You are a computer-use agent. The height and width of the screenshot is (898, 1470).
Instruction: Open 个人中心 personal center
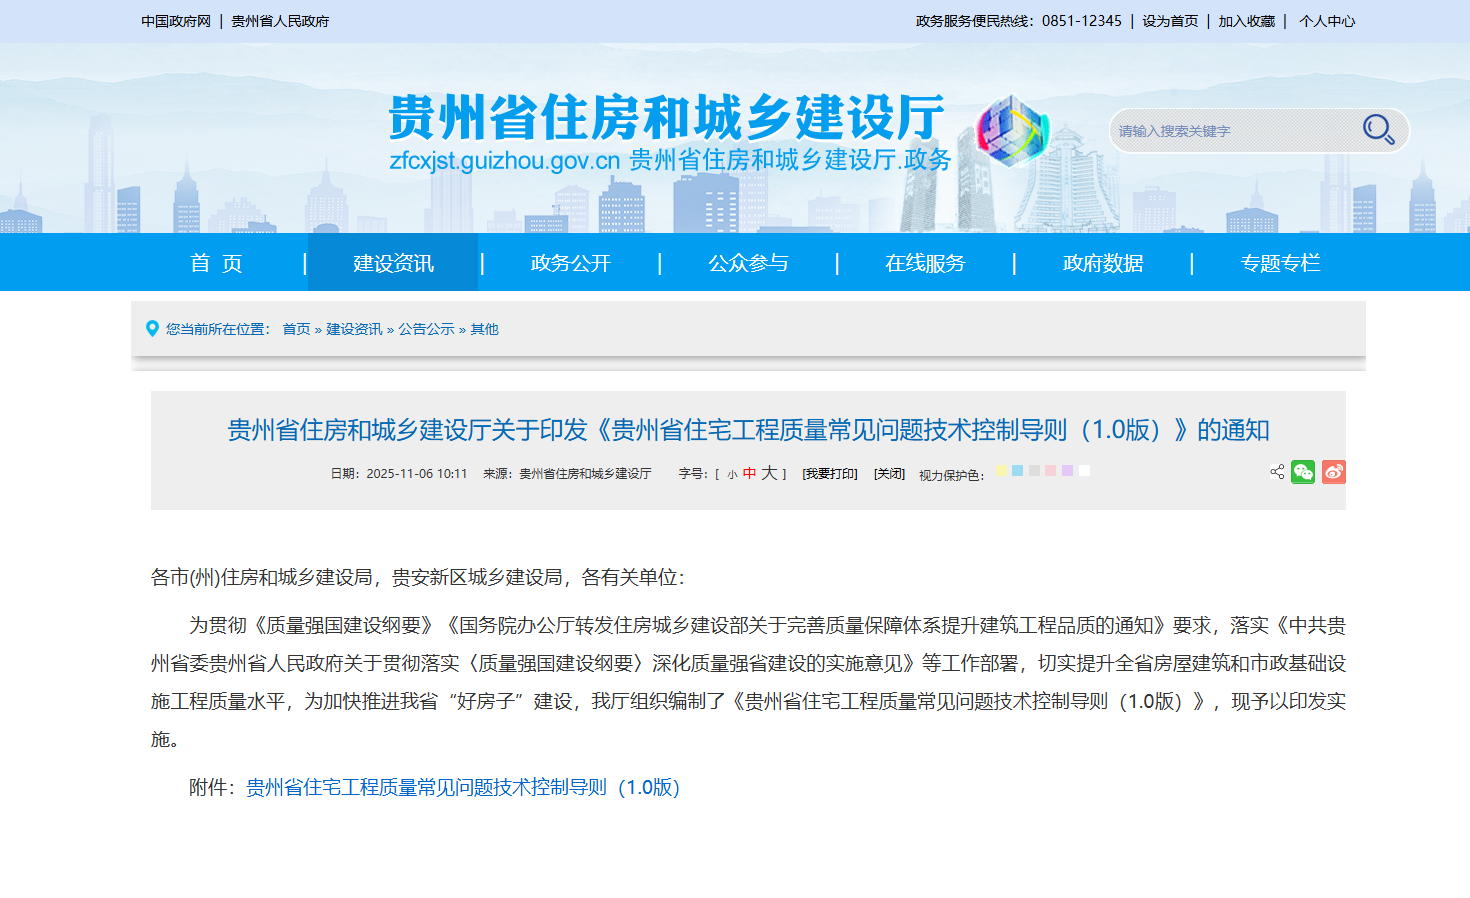pos(1327,20)
